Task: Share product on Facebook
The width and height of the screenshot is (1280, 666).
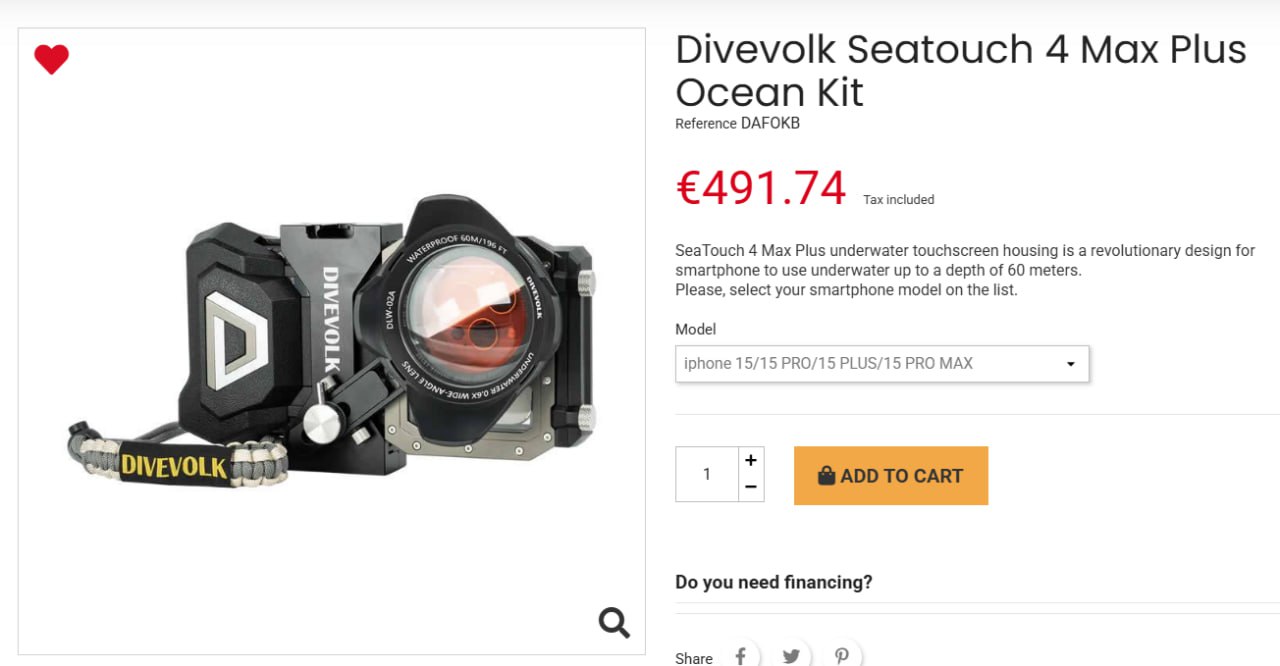Action: [740, 656]
